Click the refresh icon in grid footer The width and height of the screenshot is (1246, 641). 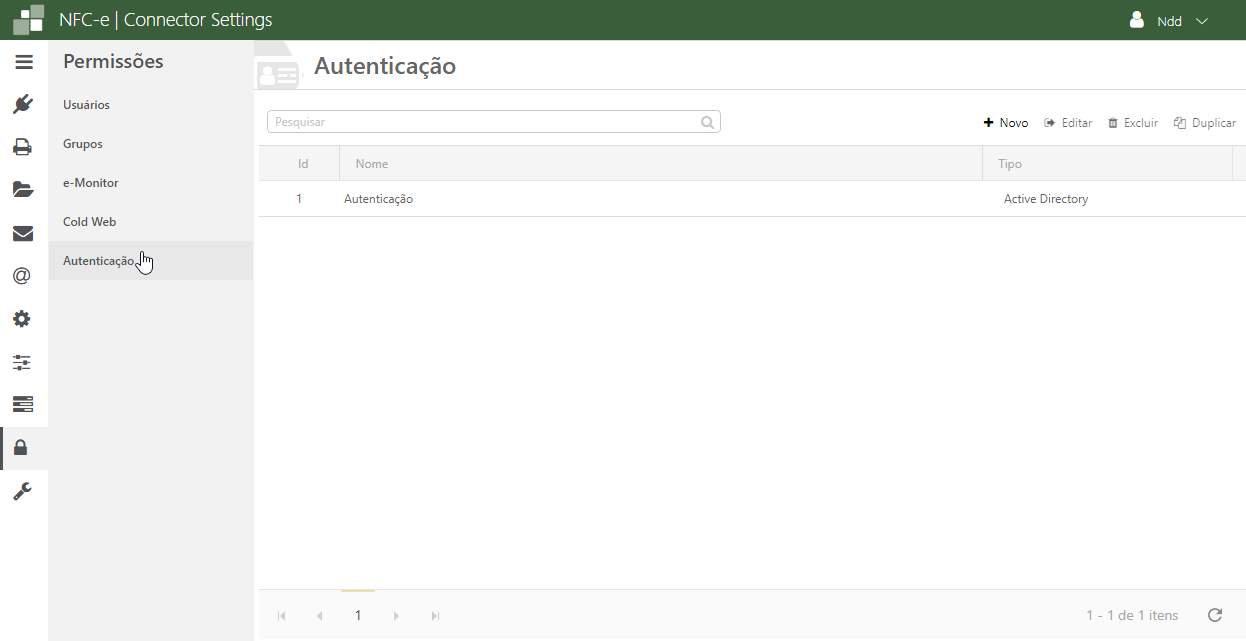[1215, 615]
